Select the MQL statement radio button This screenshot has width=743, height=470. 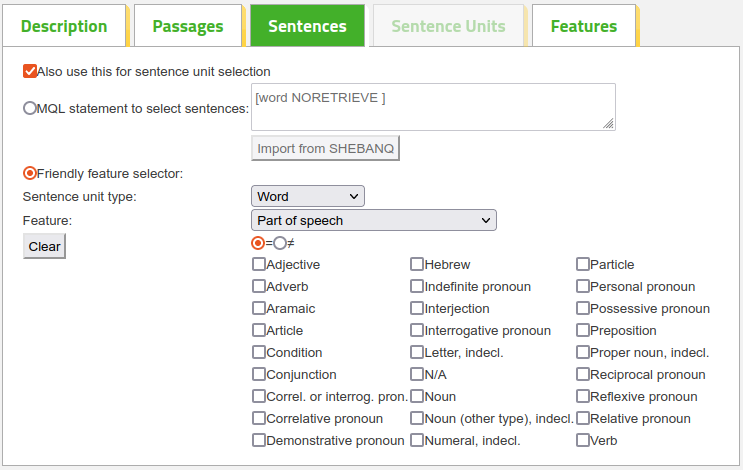point(30,108)
